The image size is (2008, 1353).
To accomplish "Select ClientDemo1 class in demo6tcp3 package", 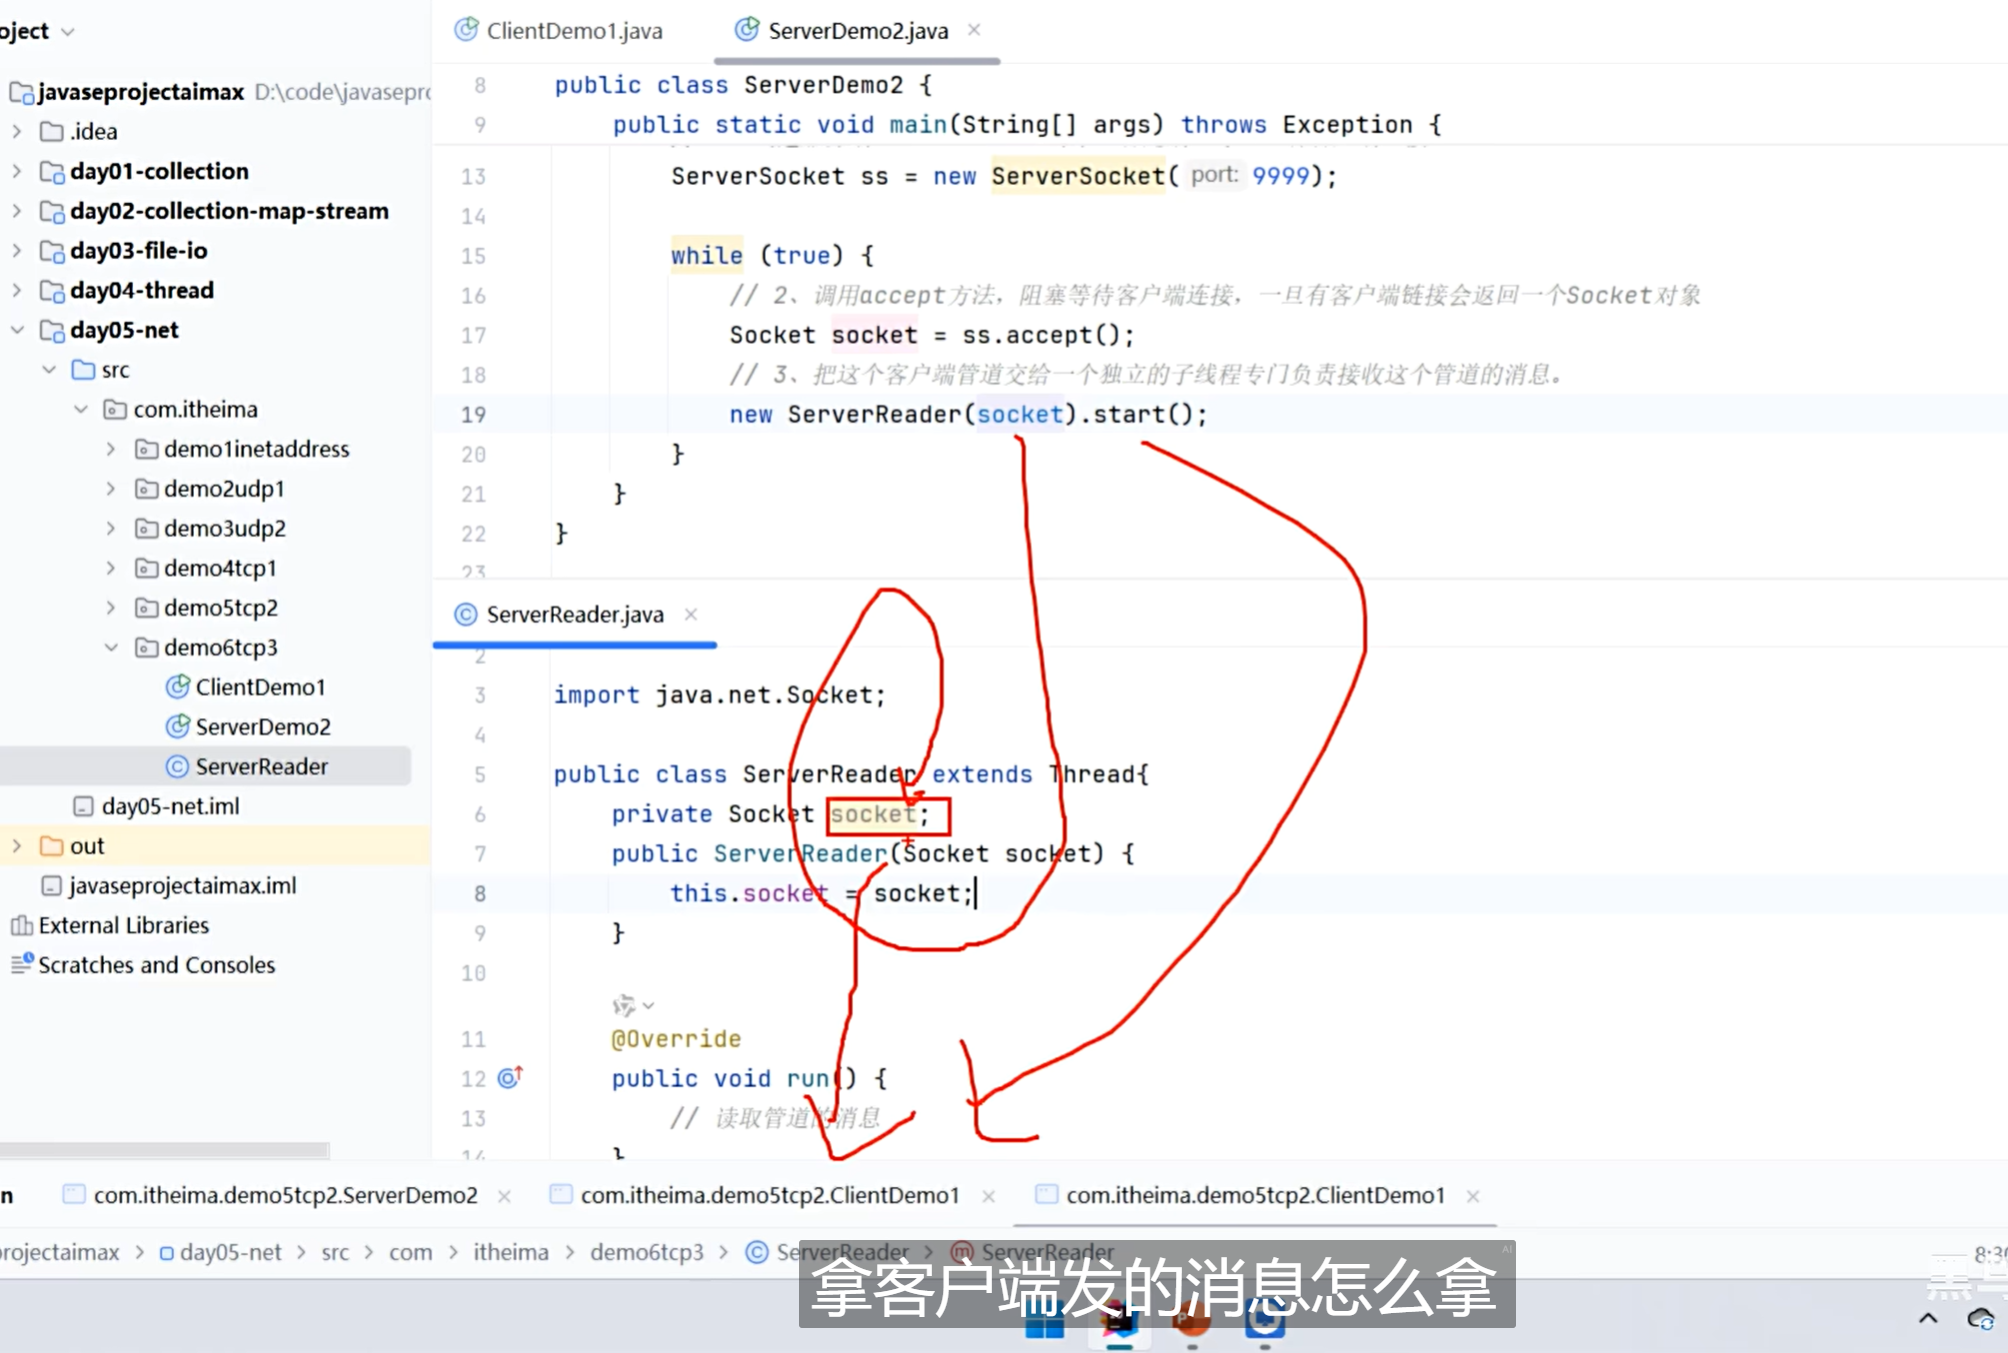I will click(x=260, y=687).
